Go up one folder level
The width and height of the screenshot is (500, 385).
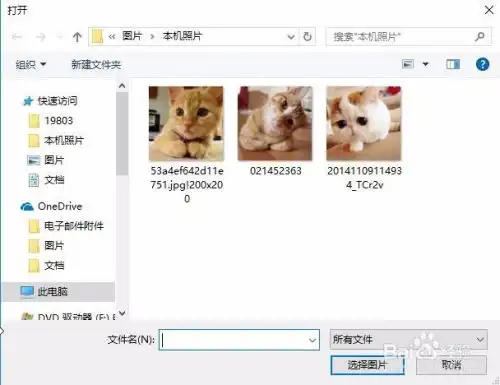[x=77, y=37]
